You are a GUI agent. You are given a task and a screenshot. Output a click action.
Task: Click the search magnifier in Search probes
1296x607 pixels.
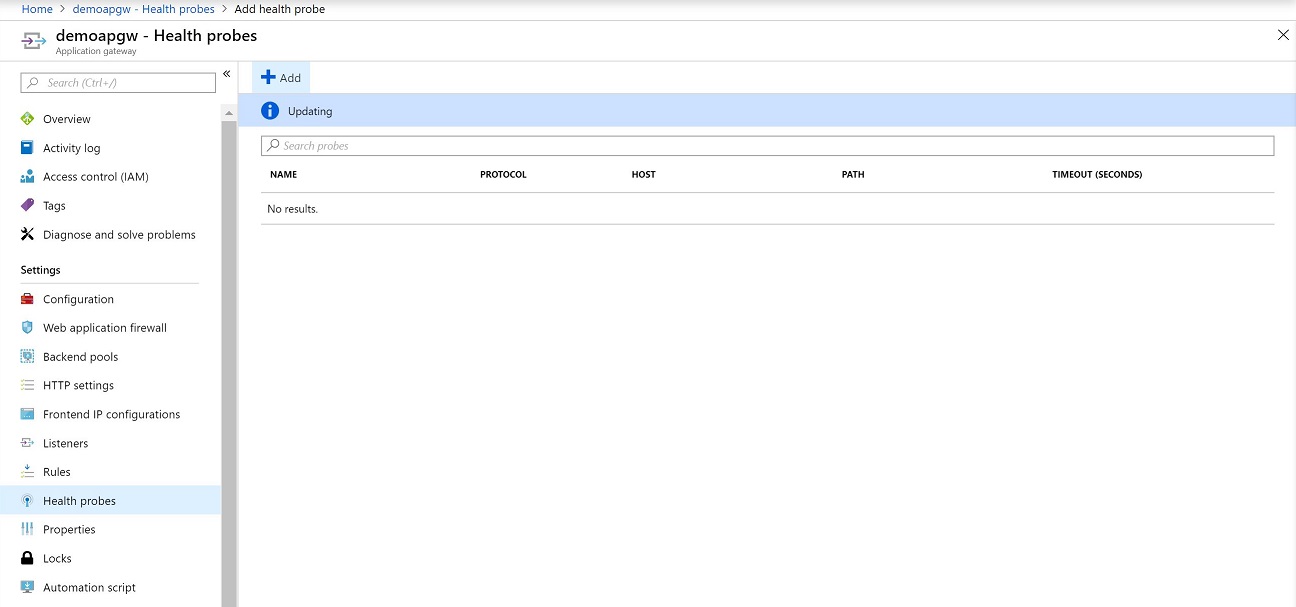(x=273, y=146)
